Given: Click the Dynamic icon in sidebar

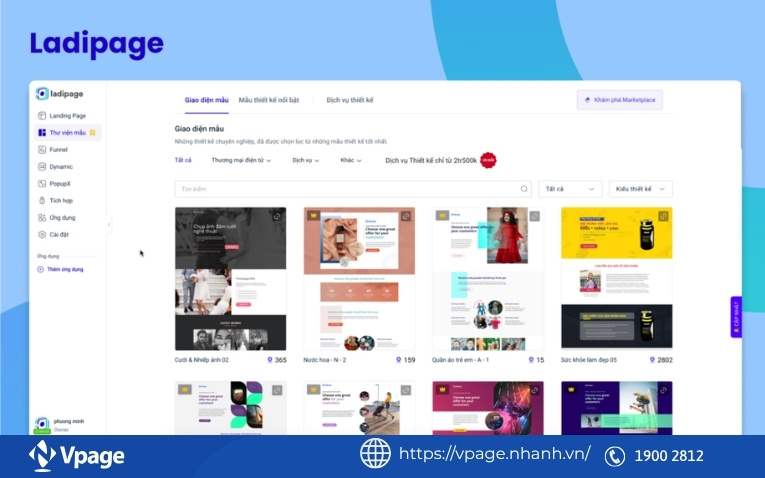Looking at the screenshot, I should point(42,167).
